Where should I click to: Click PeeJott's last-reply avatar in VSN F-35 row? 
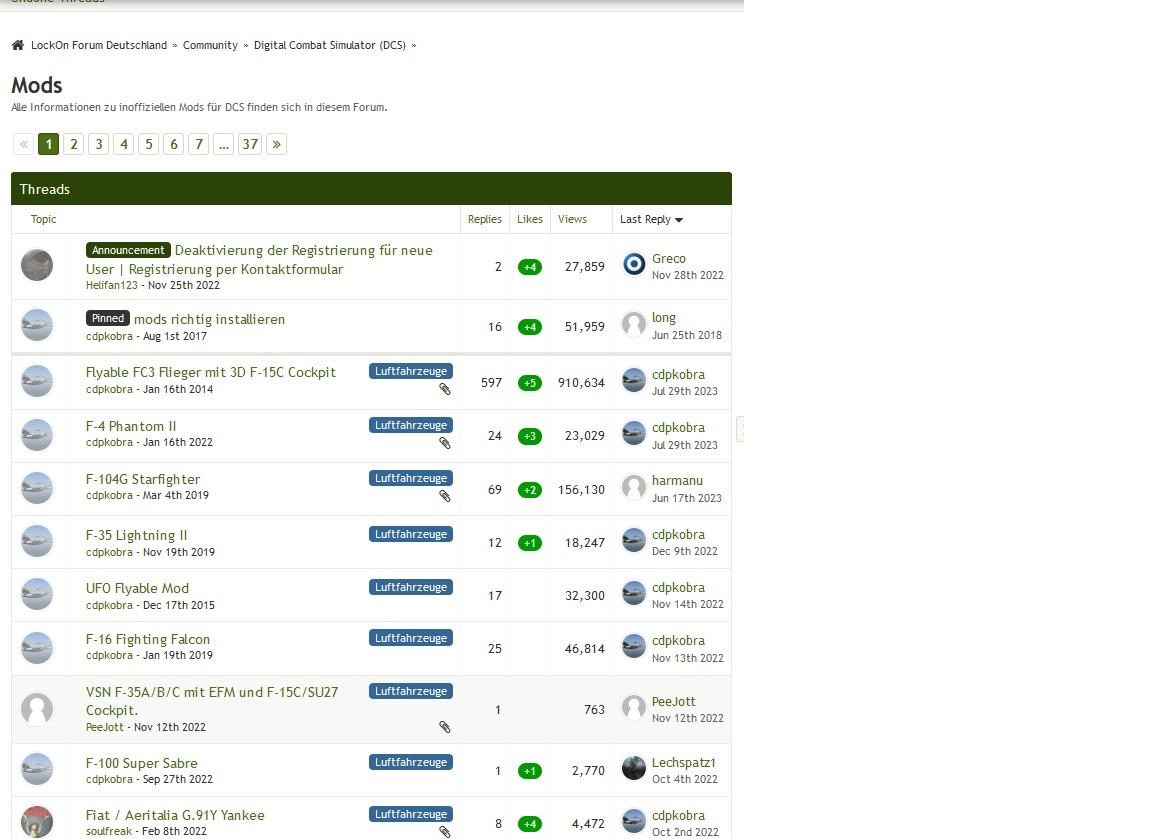[x=633, y=707]
